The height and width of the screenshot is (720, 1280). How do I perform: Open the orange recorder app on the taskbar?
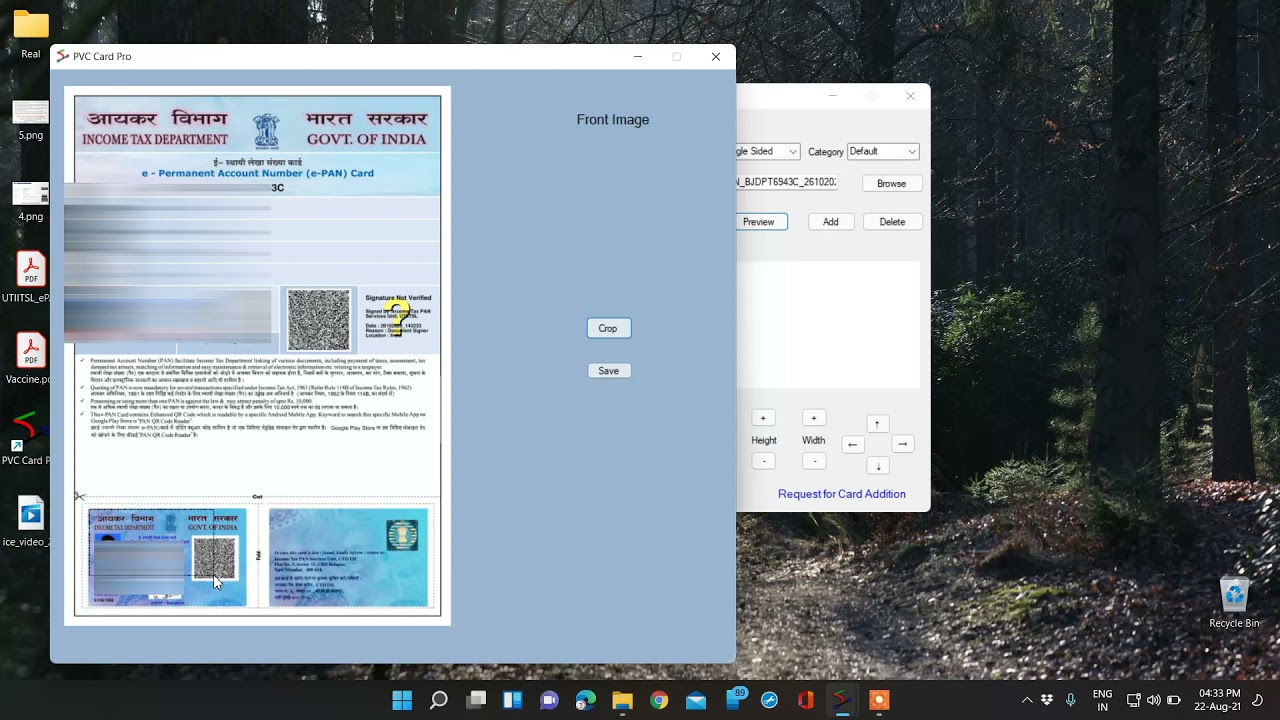click(879, 700)
